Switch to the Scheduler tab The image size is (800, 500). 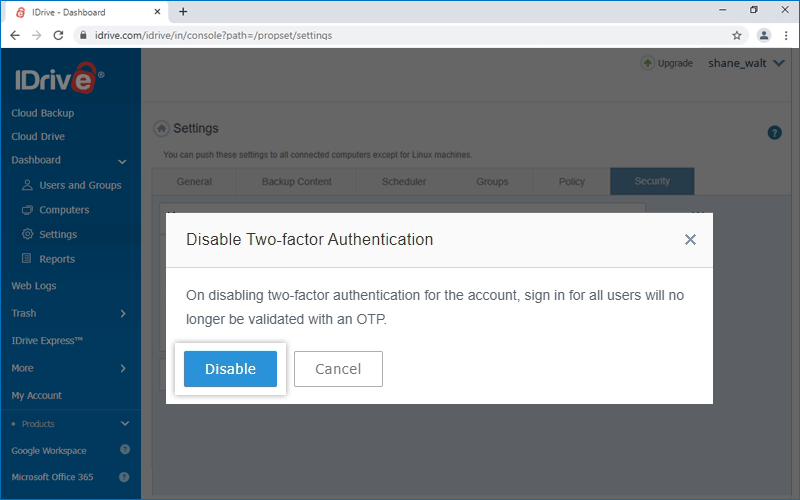tap(404, 182)
